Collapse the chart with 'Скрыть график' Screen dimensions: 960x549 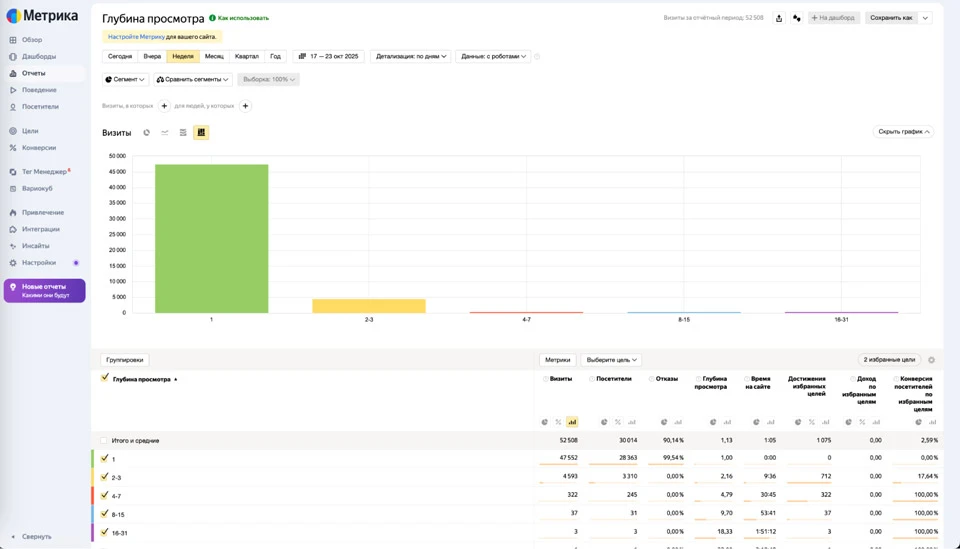point(903,132)
